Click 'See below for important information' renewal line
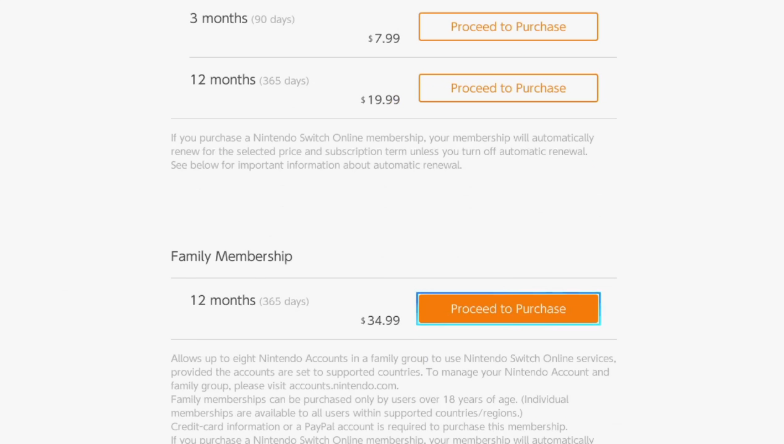Image resolution: width=784 pixels, height=444 pixels. (316, 165)
